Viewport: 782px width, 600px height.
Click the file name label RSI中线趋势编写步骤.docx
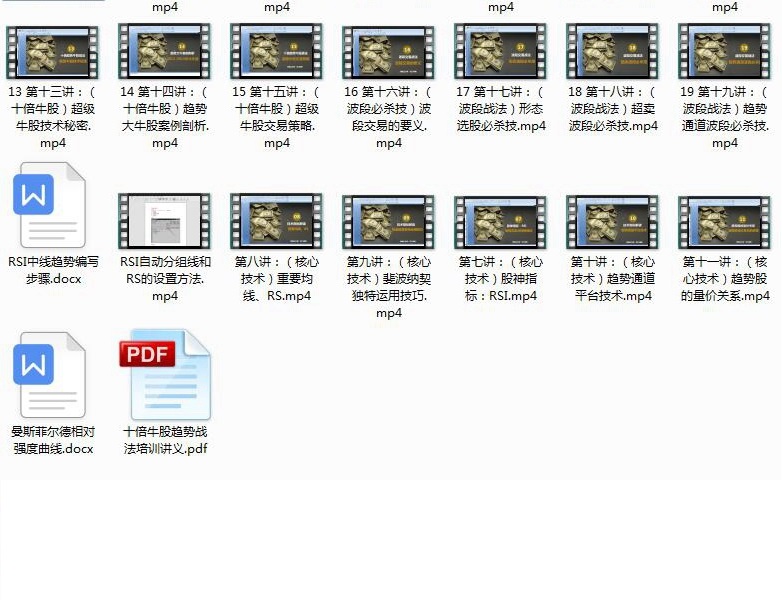point(53,270)
